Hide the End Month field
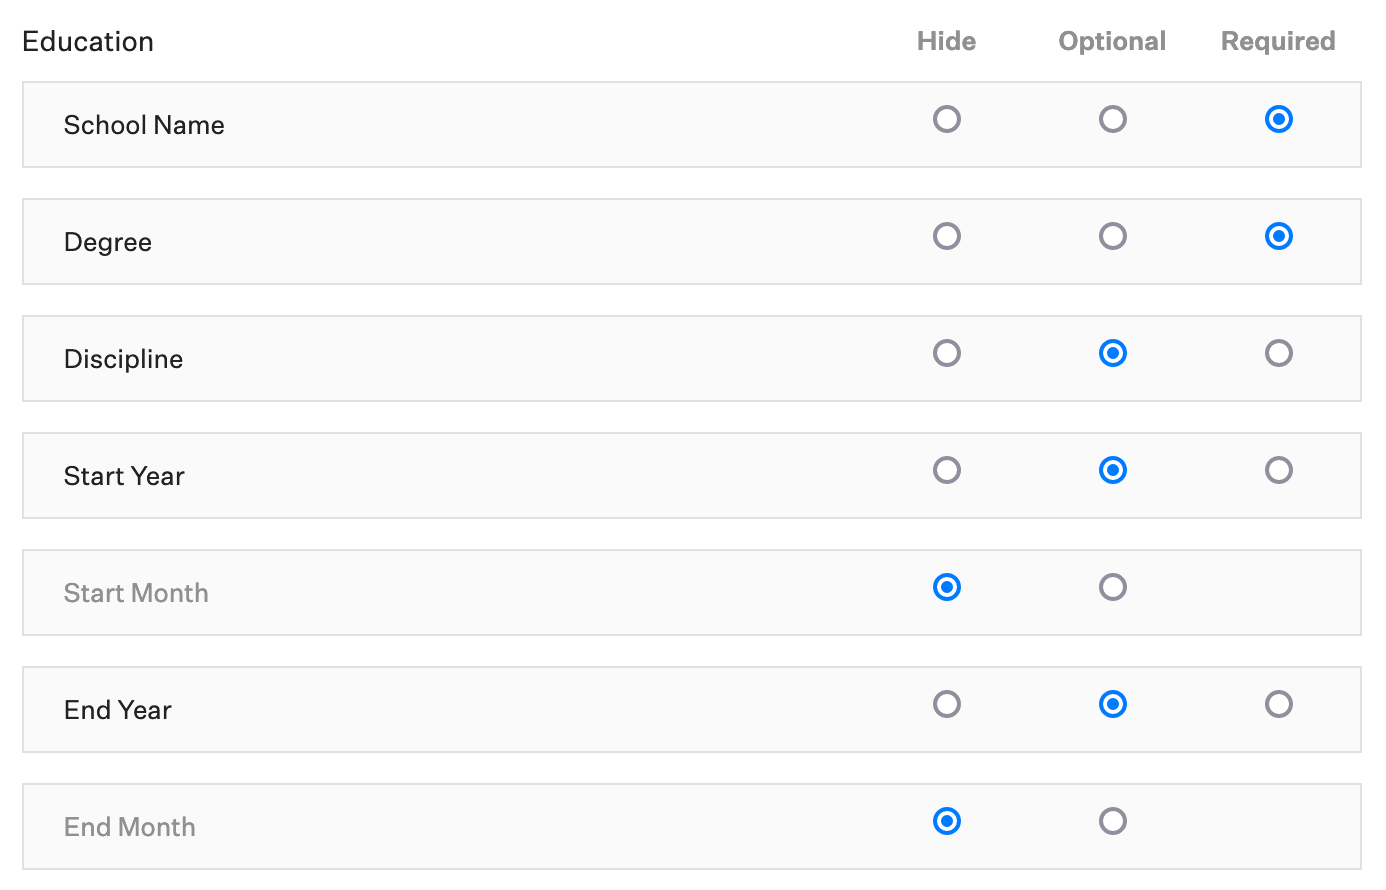 click(946, 821)
